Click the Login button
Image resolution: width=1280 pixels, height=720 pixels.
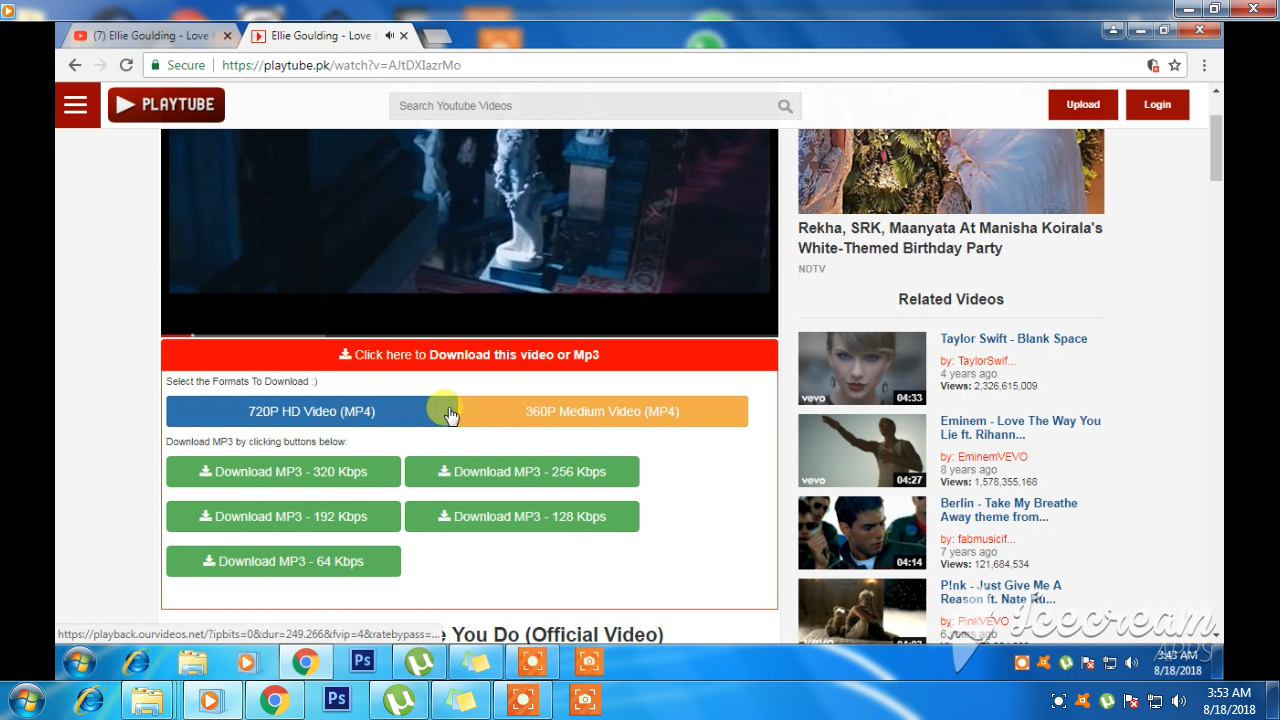[1157, 104]
